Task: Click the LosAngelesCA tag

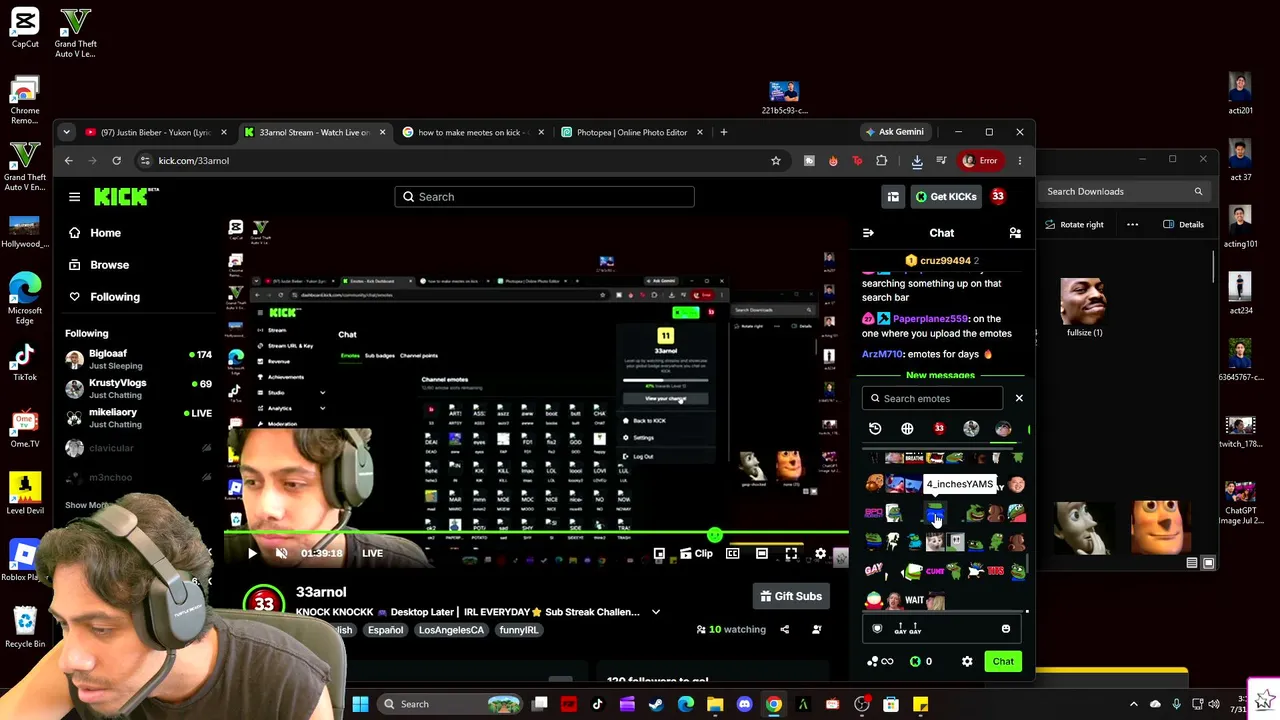Action: coord(451,630)
